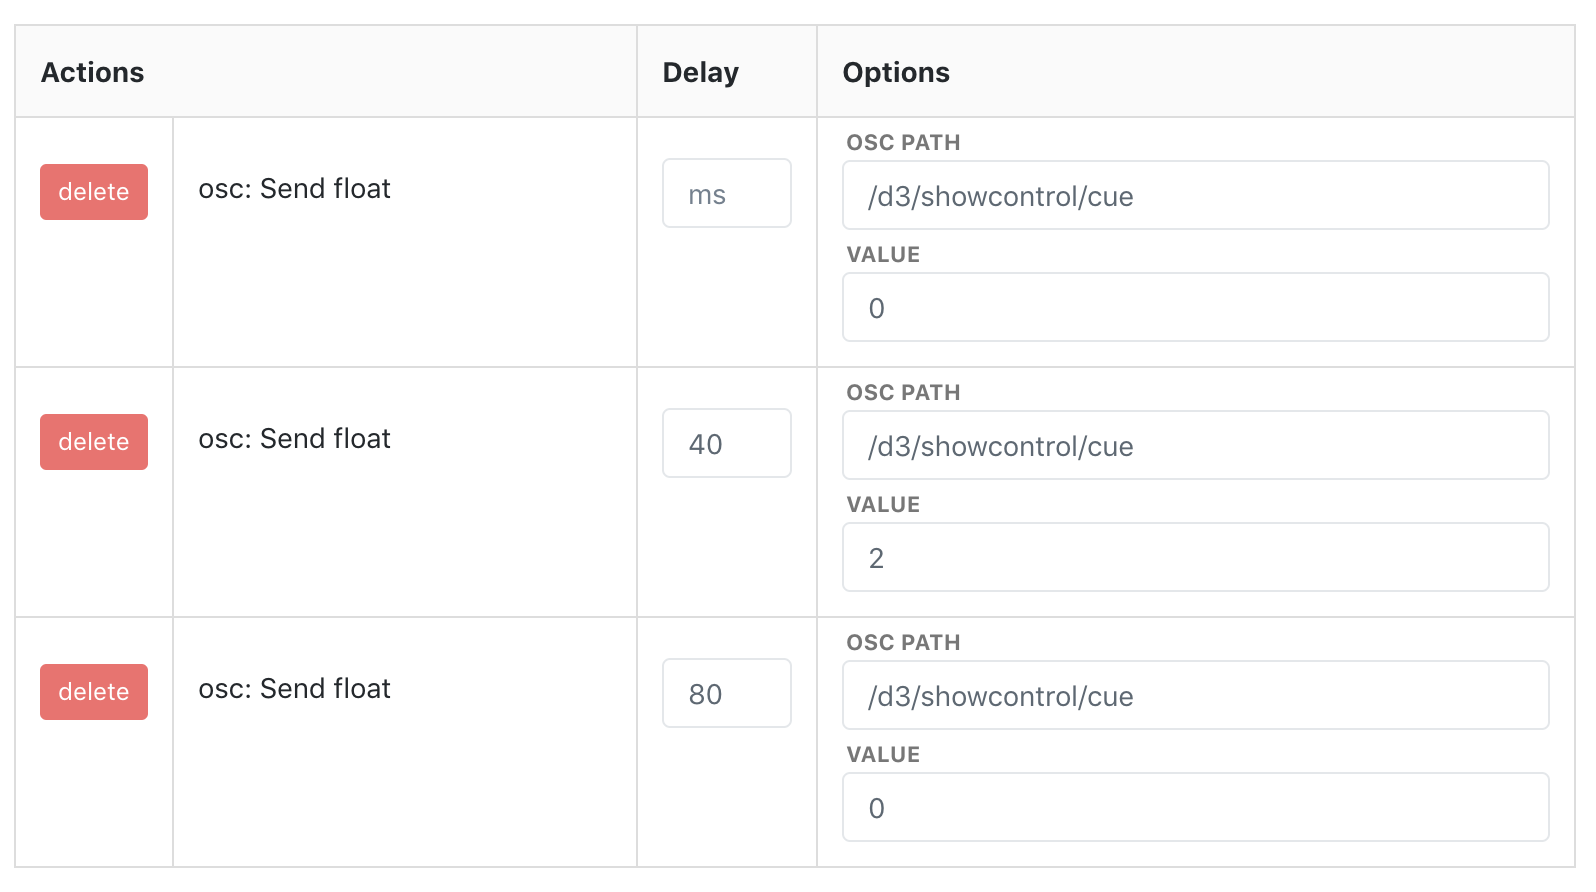Image resolution: width=1596 pixels, height=892 pixels.
Task: Click the OSC PATH label above the first path field
Action: [x=901, y=142]
